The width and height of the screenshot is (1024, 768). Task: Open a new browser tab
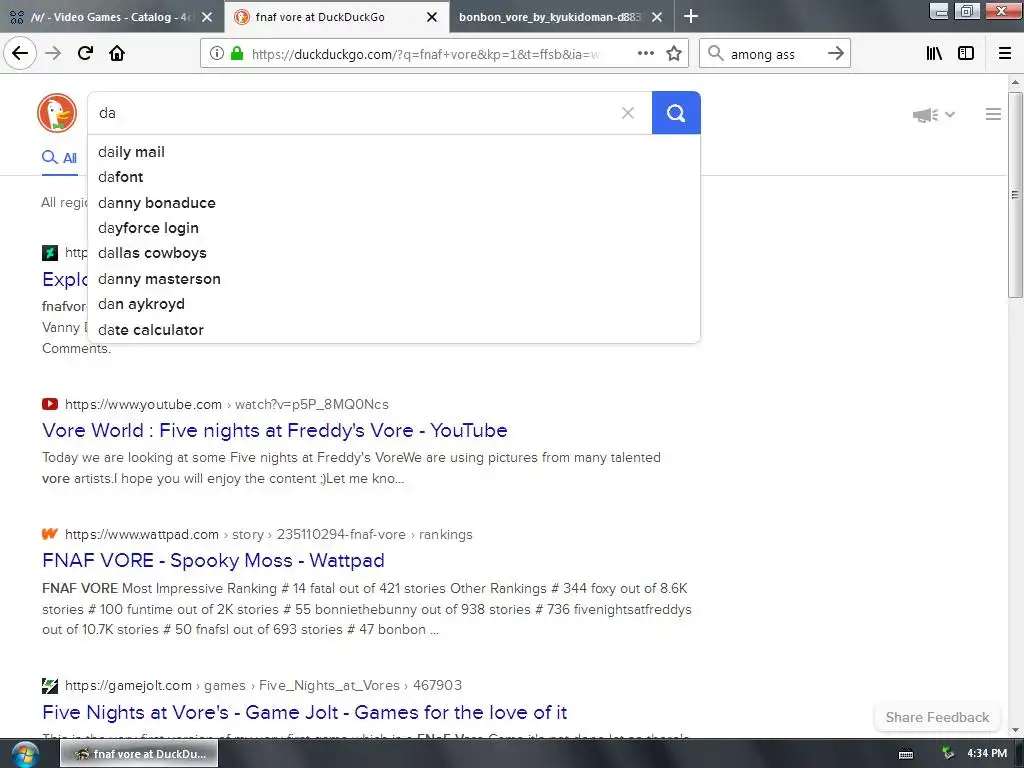point(690,16)
